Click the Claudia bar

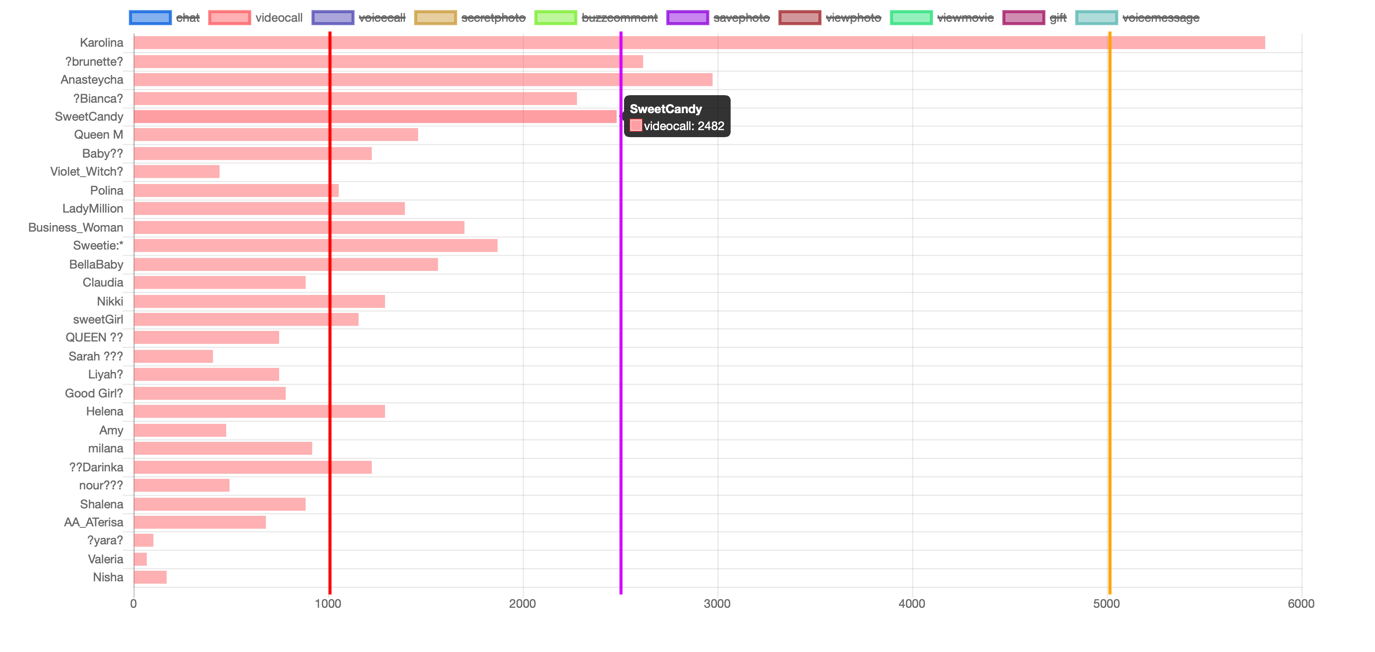coord(220,283)
